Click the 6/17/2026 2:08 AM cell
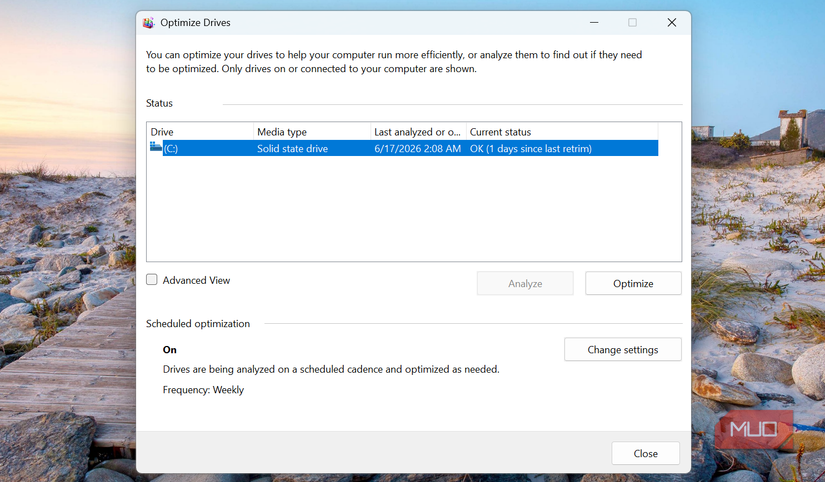The height and width of the screenshot is (482, 825). click(418, 149)
